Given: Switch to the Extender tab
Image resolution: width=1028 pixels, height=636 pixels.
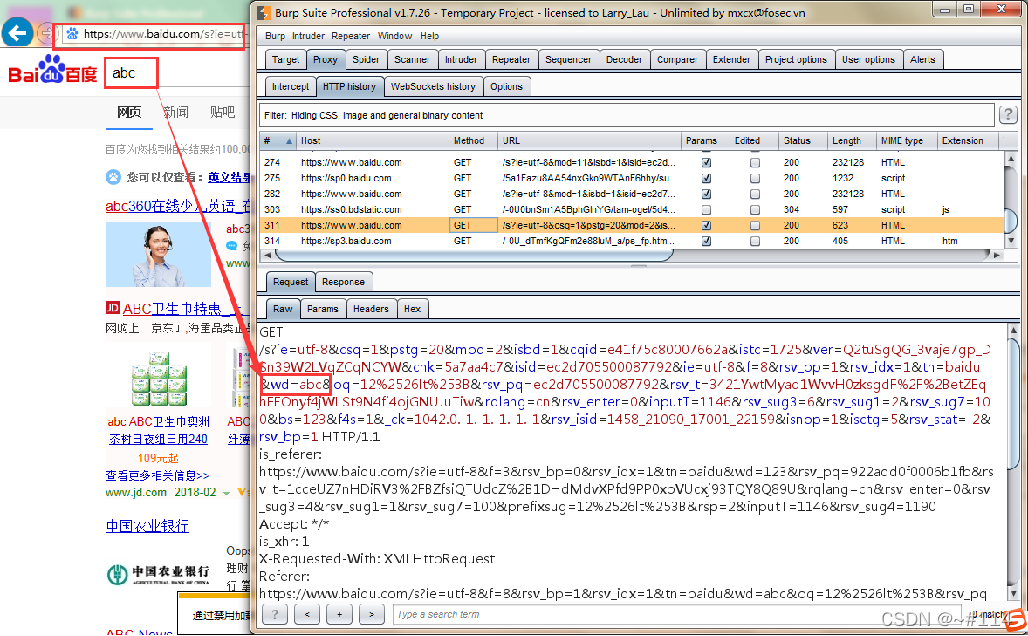Looking at the screenshot, I should pos(731,60).
